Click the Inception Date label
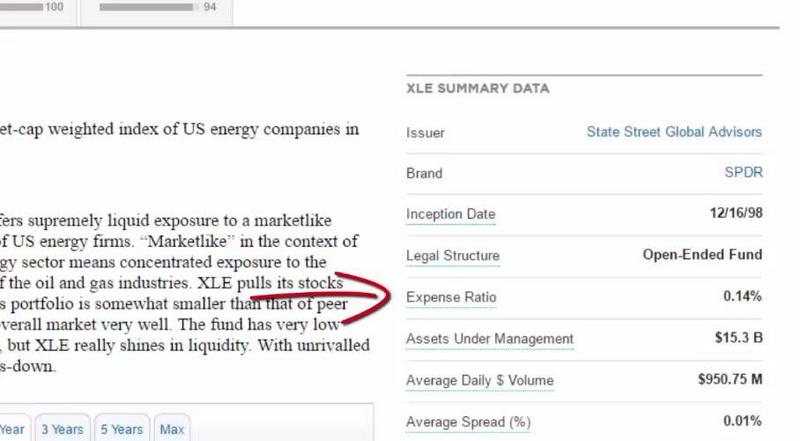This screenshot has height=441, width=800. [451, 214]
